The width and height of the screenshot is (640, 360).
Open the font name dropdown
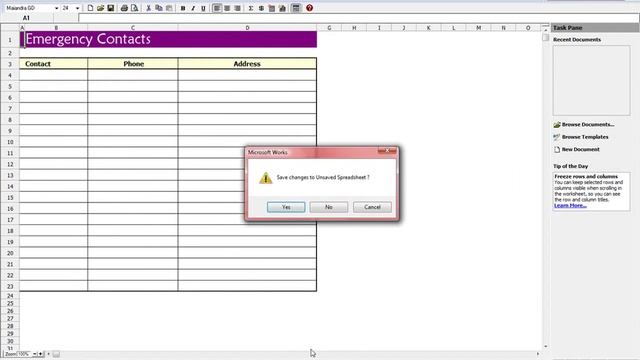pos(56,8)
